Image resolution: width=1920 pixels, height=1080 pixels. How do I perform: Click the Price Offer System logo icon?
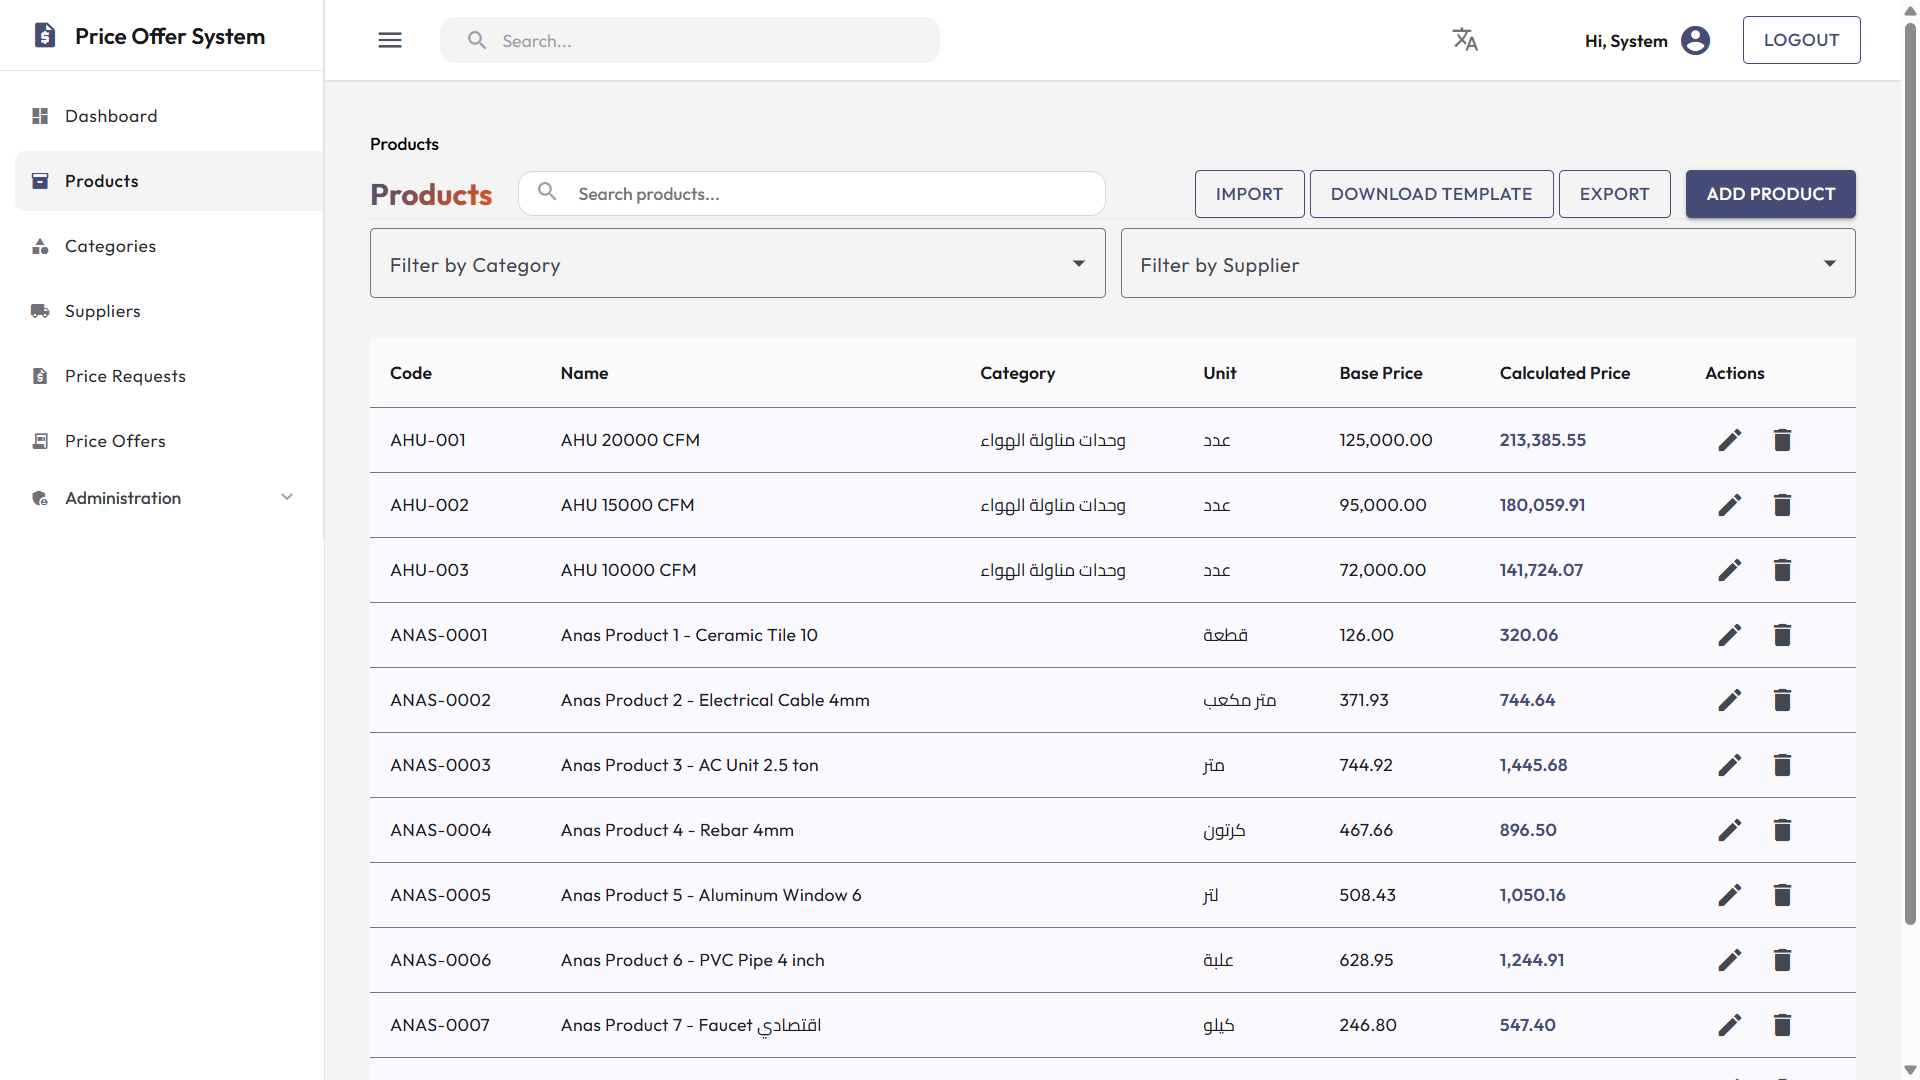44,35
